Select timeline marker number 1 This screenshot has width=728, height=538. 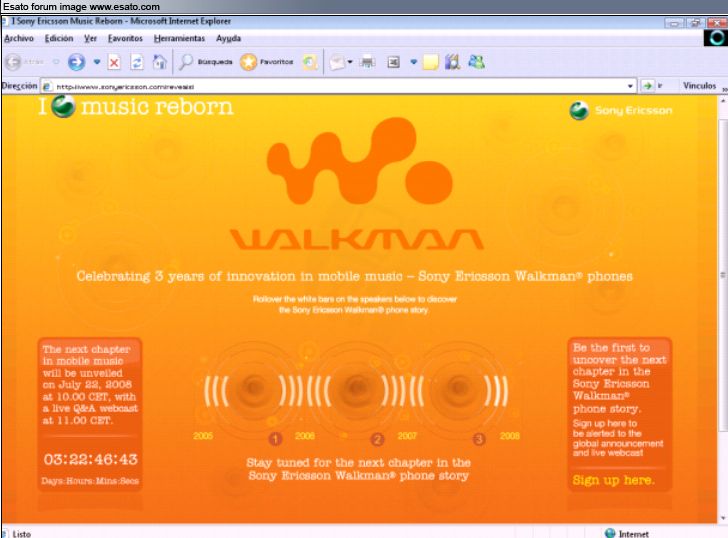point(275,439)
